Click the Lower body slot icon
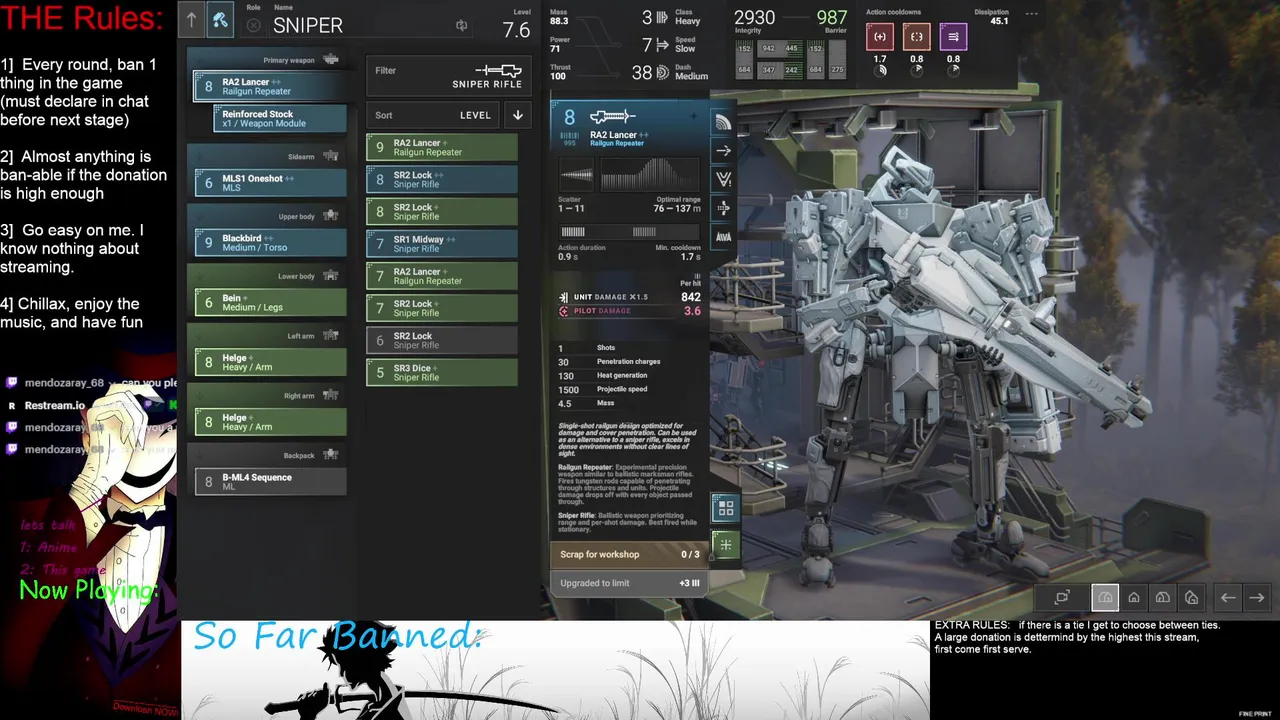 [331, 276]
